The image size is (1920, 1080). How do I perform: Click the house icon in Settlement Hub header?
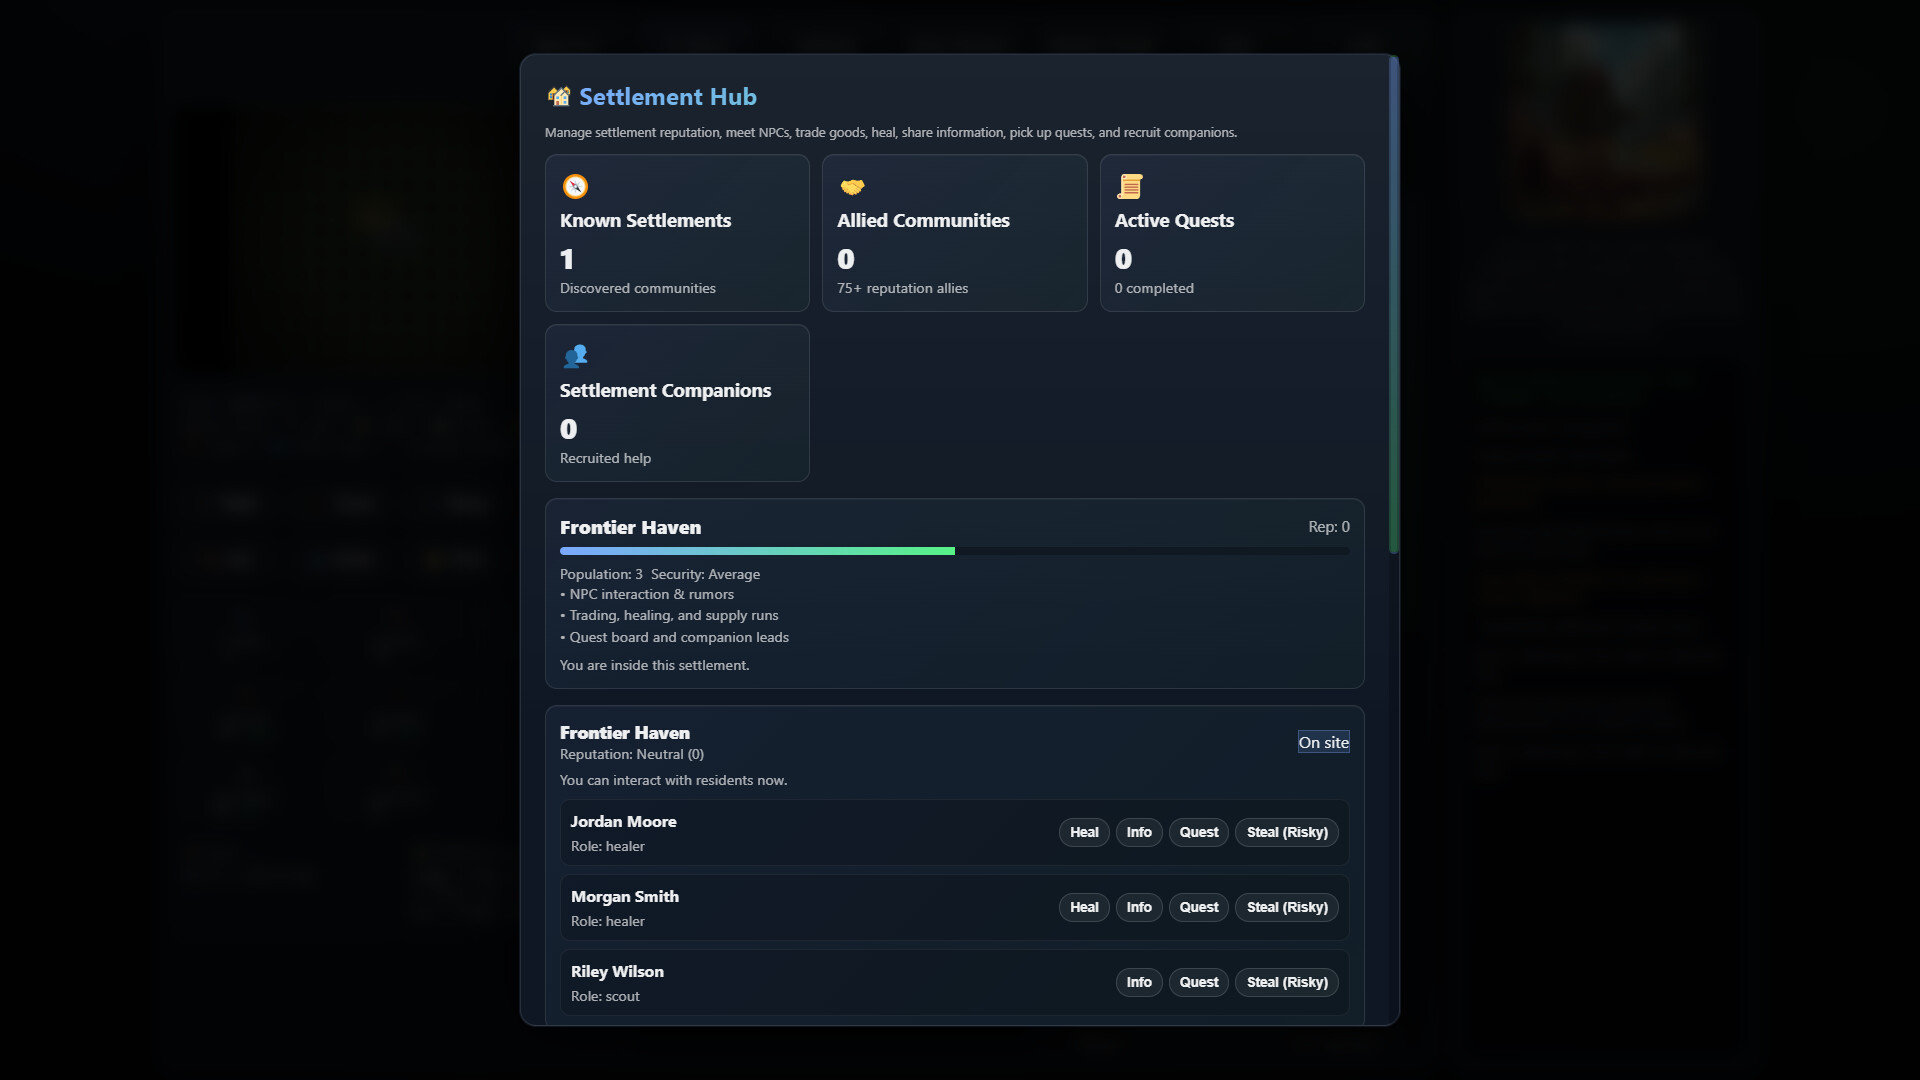[x=559, y=96]
